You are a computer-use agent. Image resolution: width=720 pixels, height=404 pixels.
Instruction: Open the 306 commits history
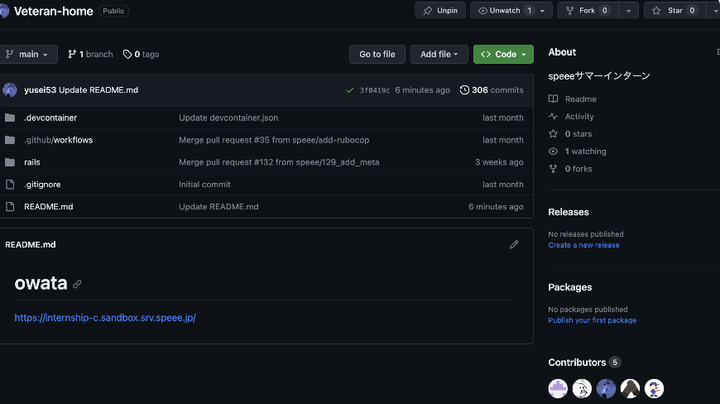coord(492,90)
